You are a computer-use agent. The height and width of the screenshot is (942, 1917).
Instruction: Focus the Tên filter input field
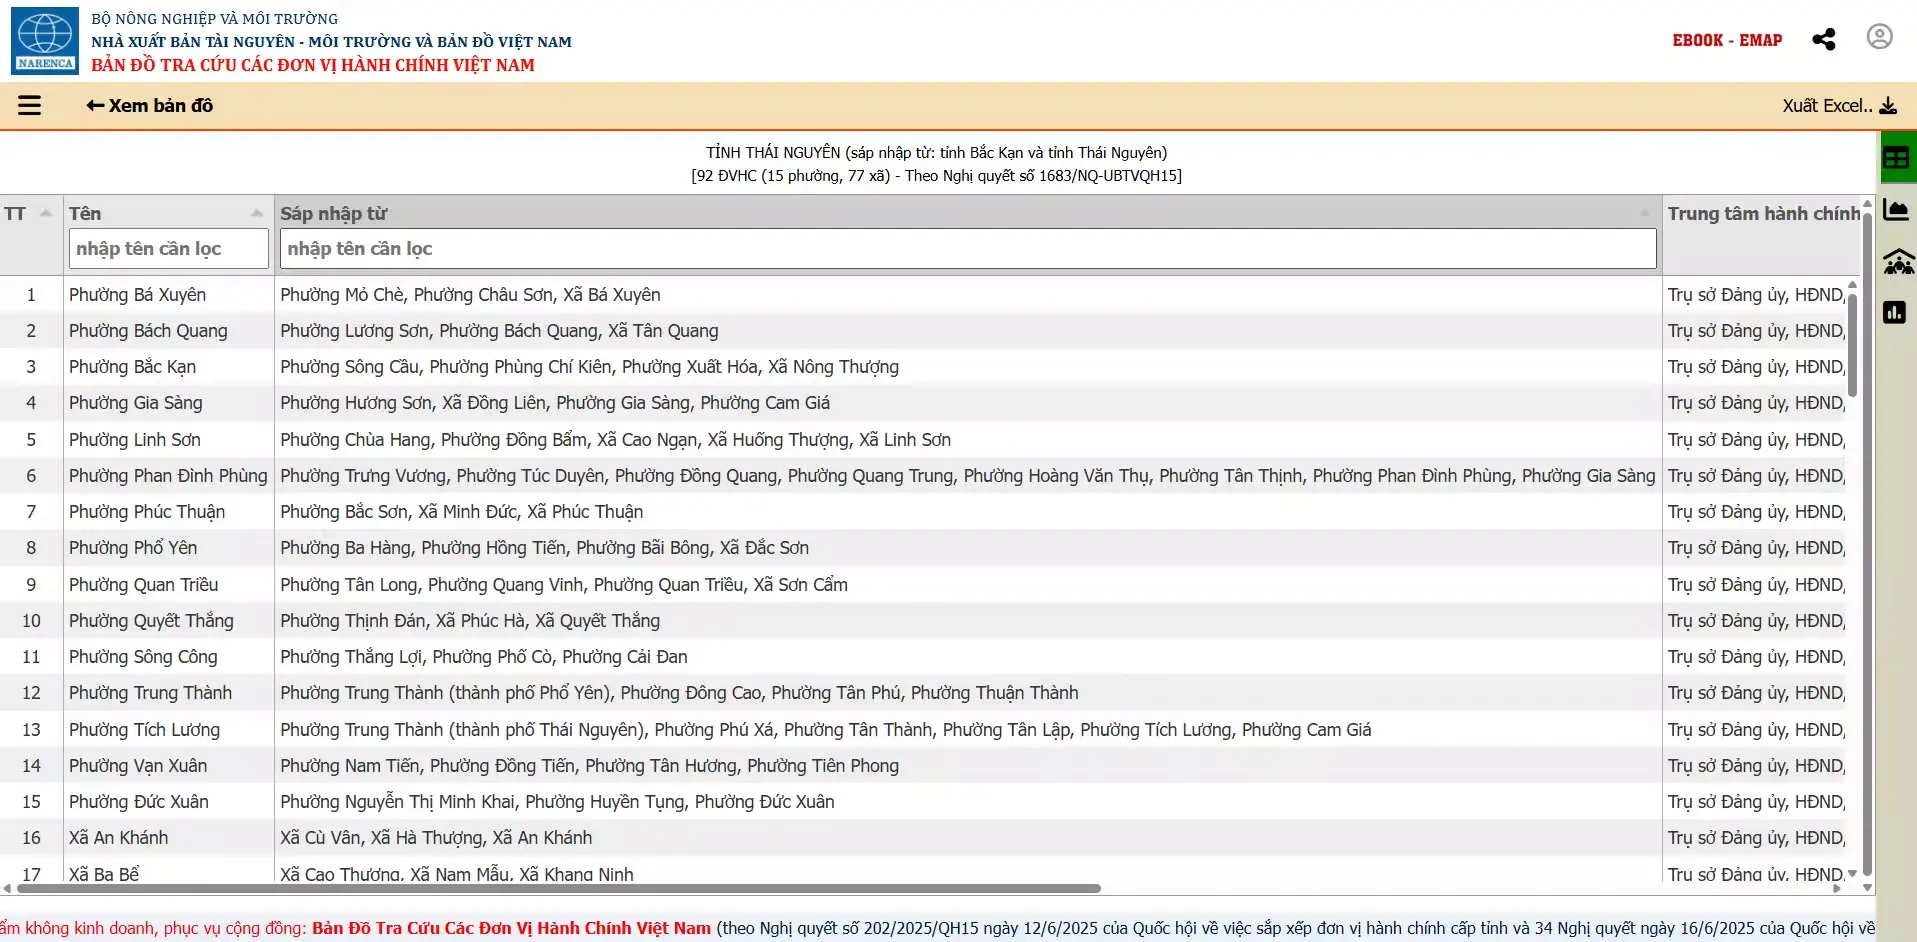pos(169,249)
